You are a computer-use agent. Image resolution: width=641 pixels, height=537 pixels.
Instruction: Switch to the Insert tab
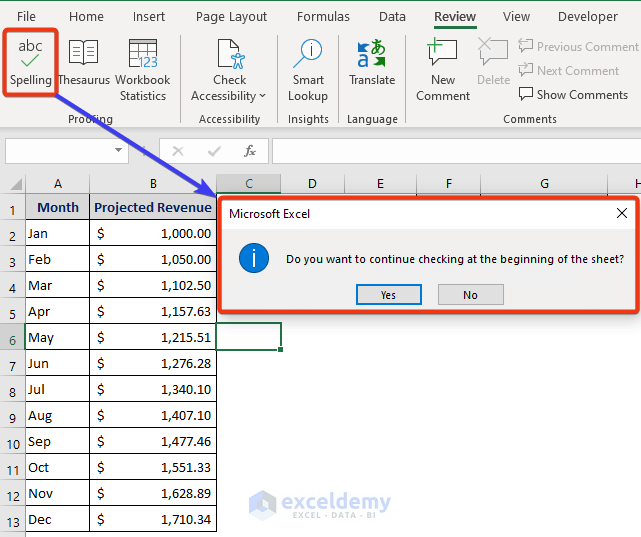coord(149,16)
